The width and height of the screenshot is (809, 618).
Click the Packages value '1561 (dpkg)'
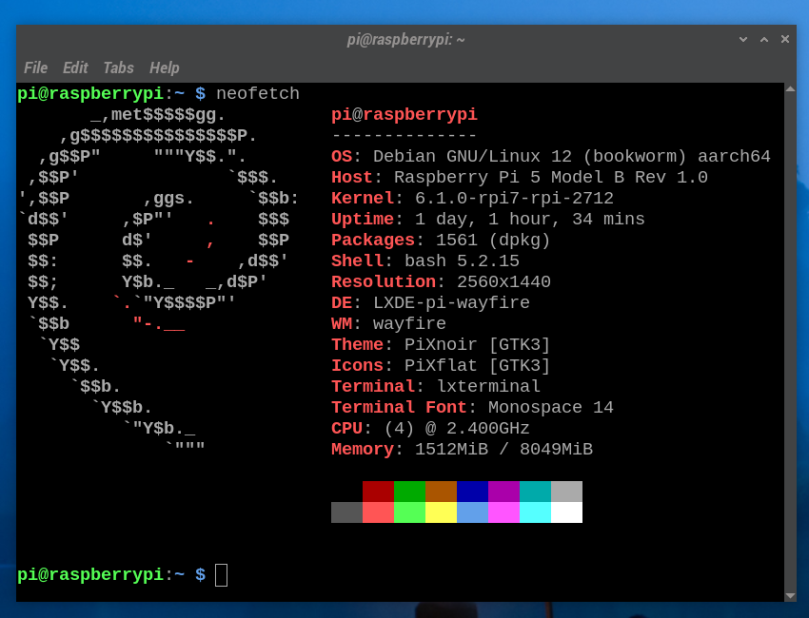tap(493, 240)
